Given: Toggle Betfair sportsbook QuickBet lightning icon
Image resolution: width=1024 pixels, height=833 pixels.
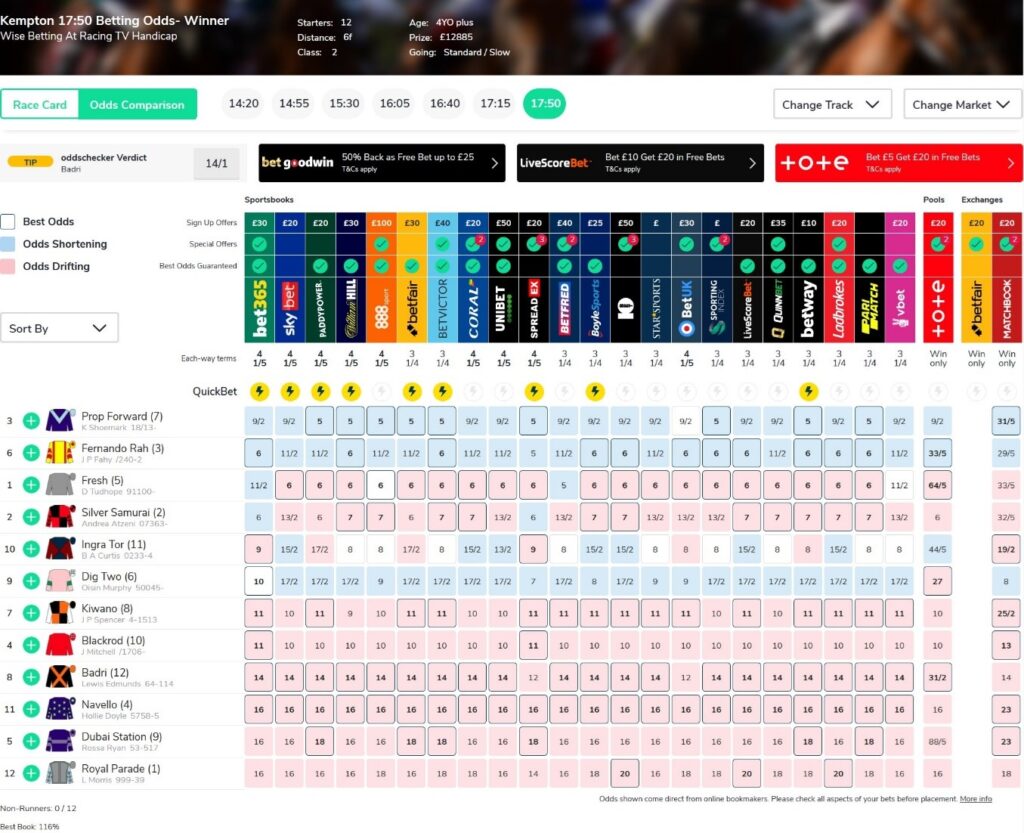Looking at the screenshot, I should click(411, 391).
